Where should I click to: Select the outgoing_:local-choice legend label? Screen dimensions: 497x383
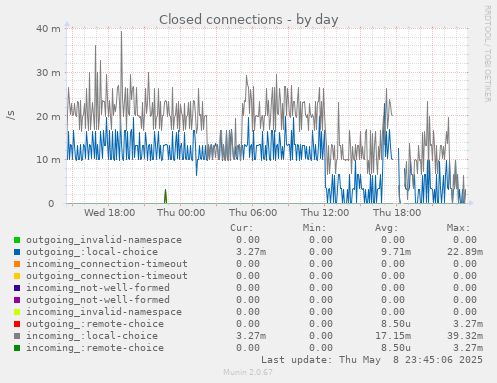[x=92, y=252]
